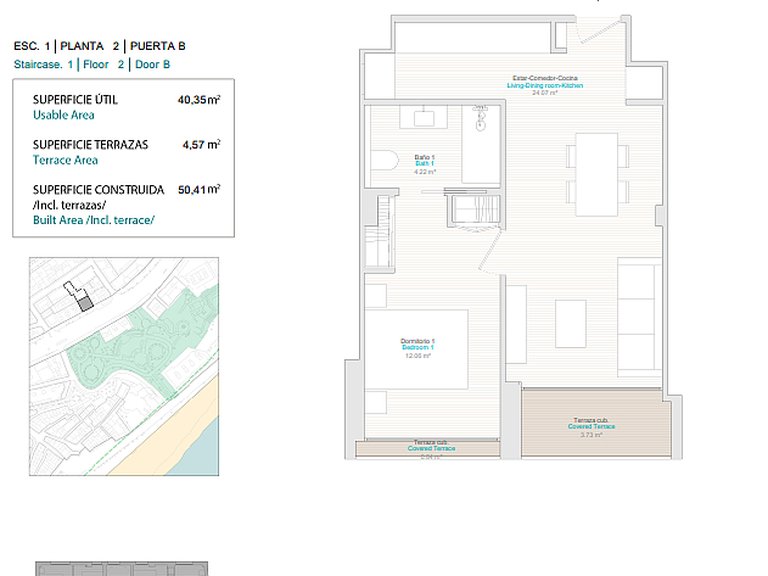Click the 'Terrace Area' text

coord(65,160)
